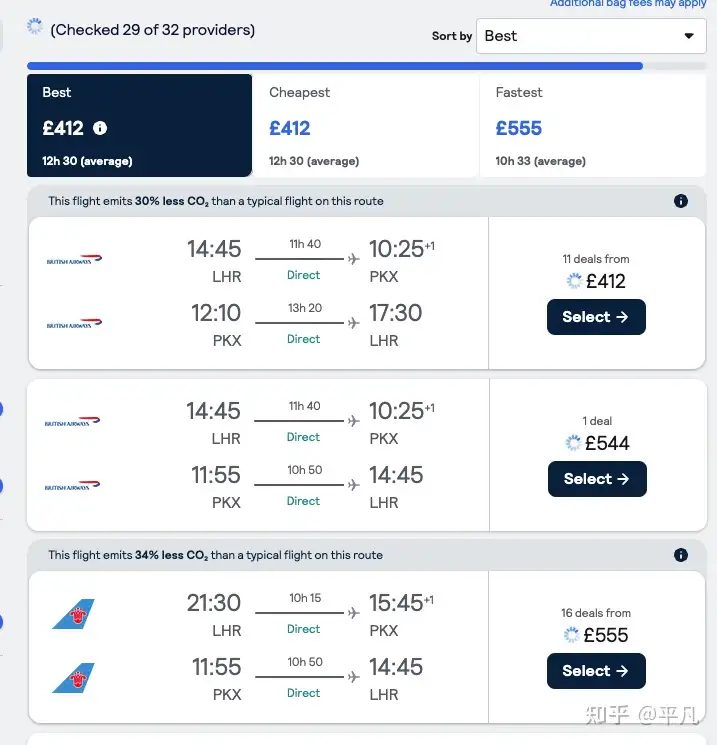Click British Airways logo on 12:10 return flight

[75, 324]
